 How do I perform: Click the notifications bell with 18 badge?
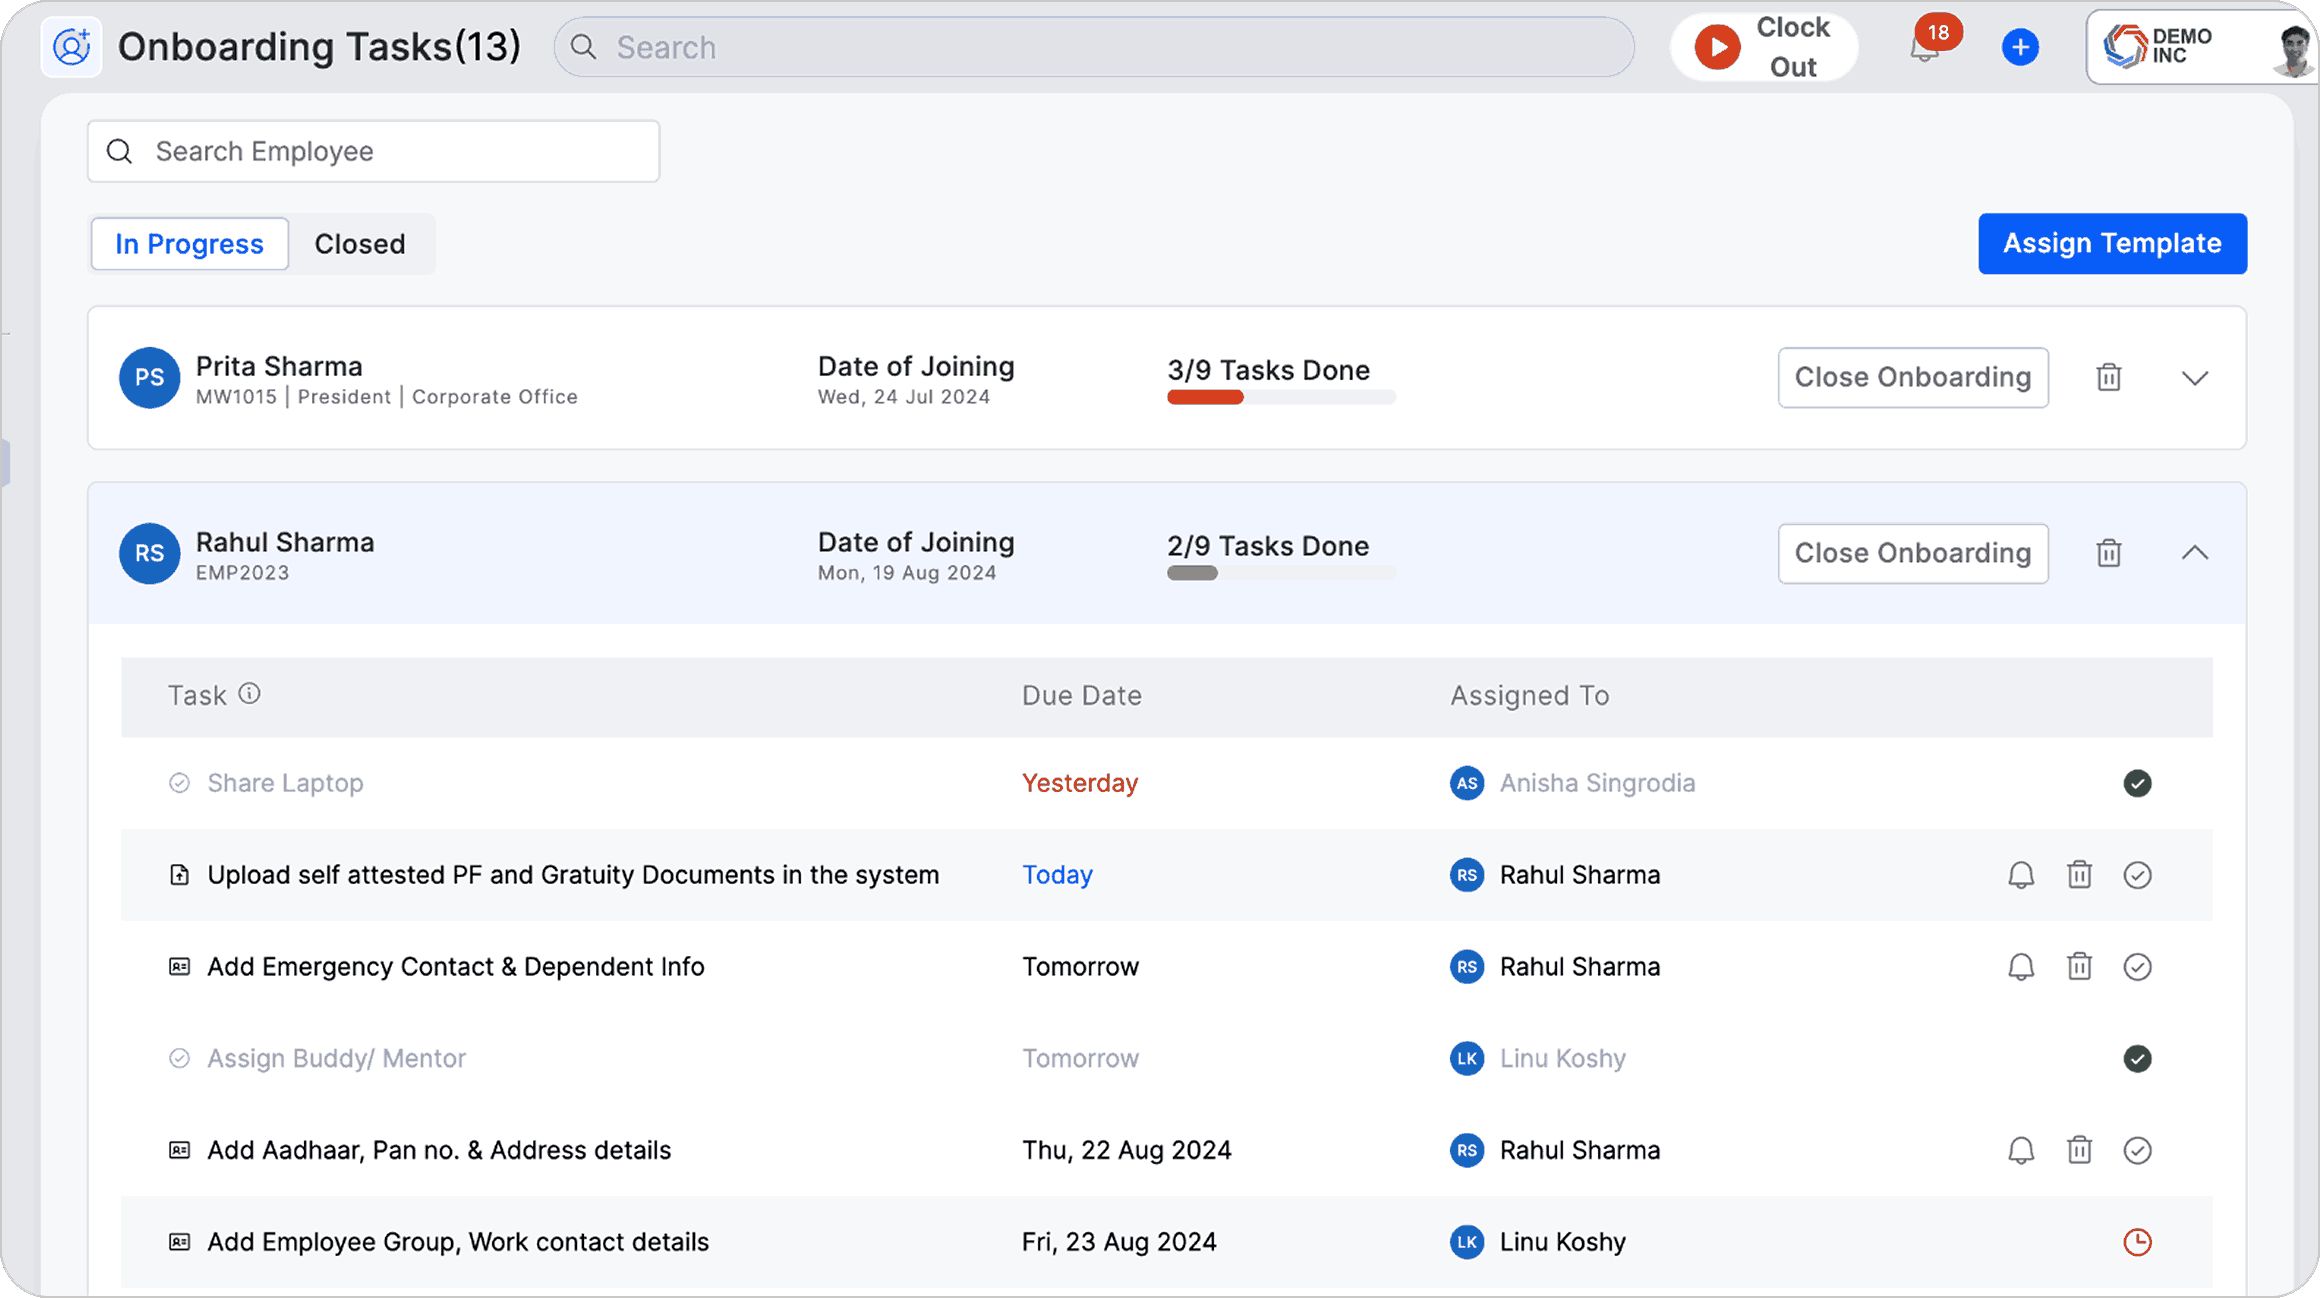tap(1926, 47)
